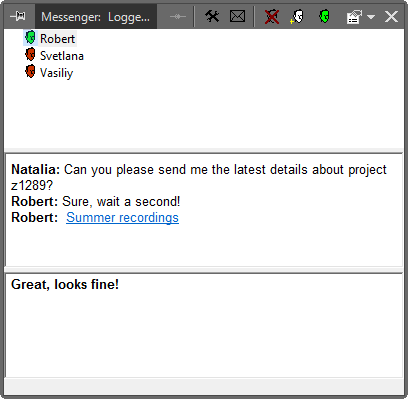This screenshot has height=399, width=408.
Task: Click the envelope message icon
Action: click(x=237, y=16)
